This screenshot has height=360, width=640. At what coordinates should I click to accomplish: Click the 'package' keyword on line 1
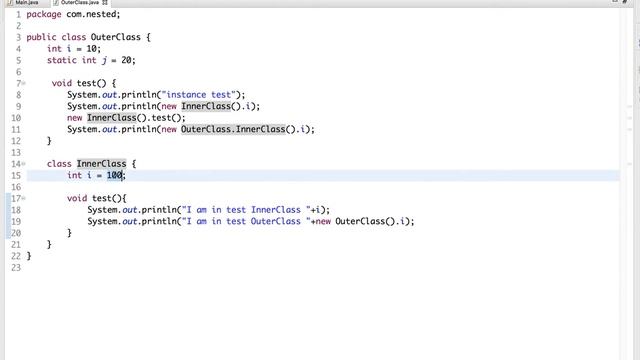[x=44, y=14]
